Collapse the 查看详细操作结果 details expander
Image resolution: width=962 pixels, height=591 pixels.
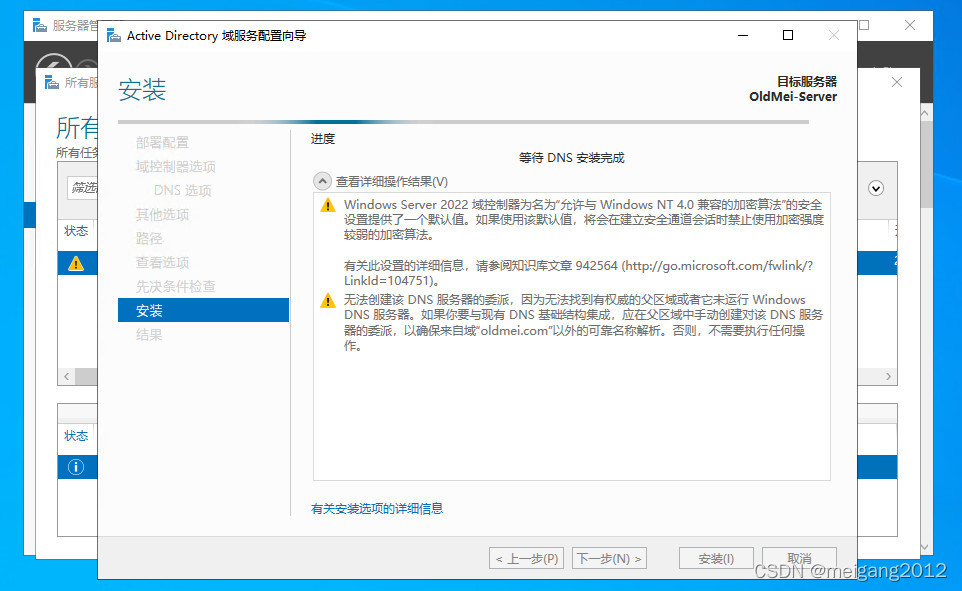click(x=322, y=181)
